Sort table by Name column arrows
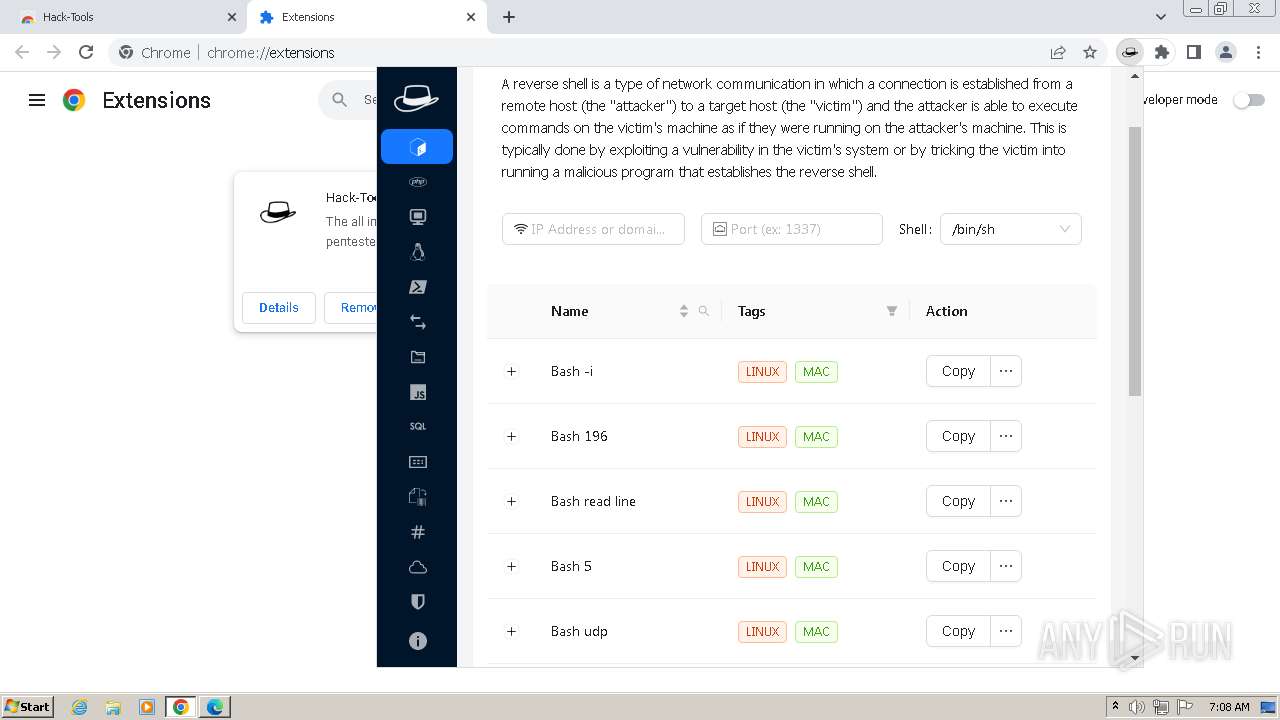Screen dimensions: 1280x720 pos(684,311)
